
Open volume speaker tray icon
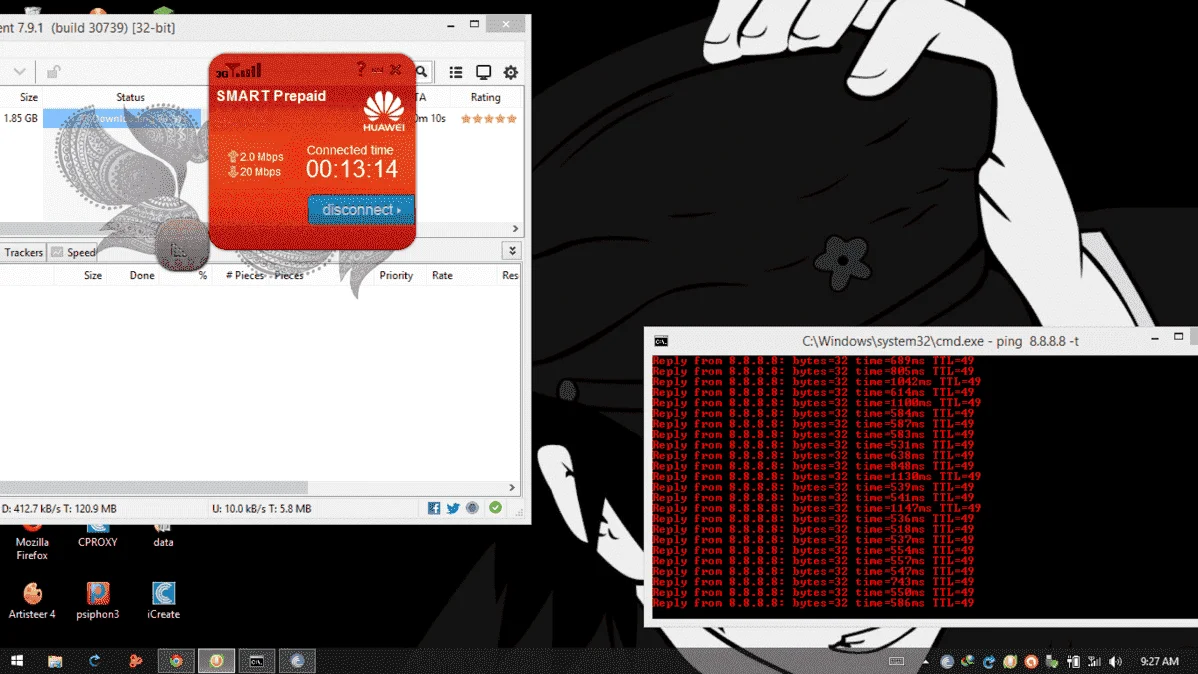point(1115,662)
